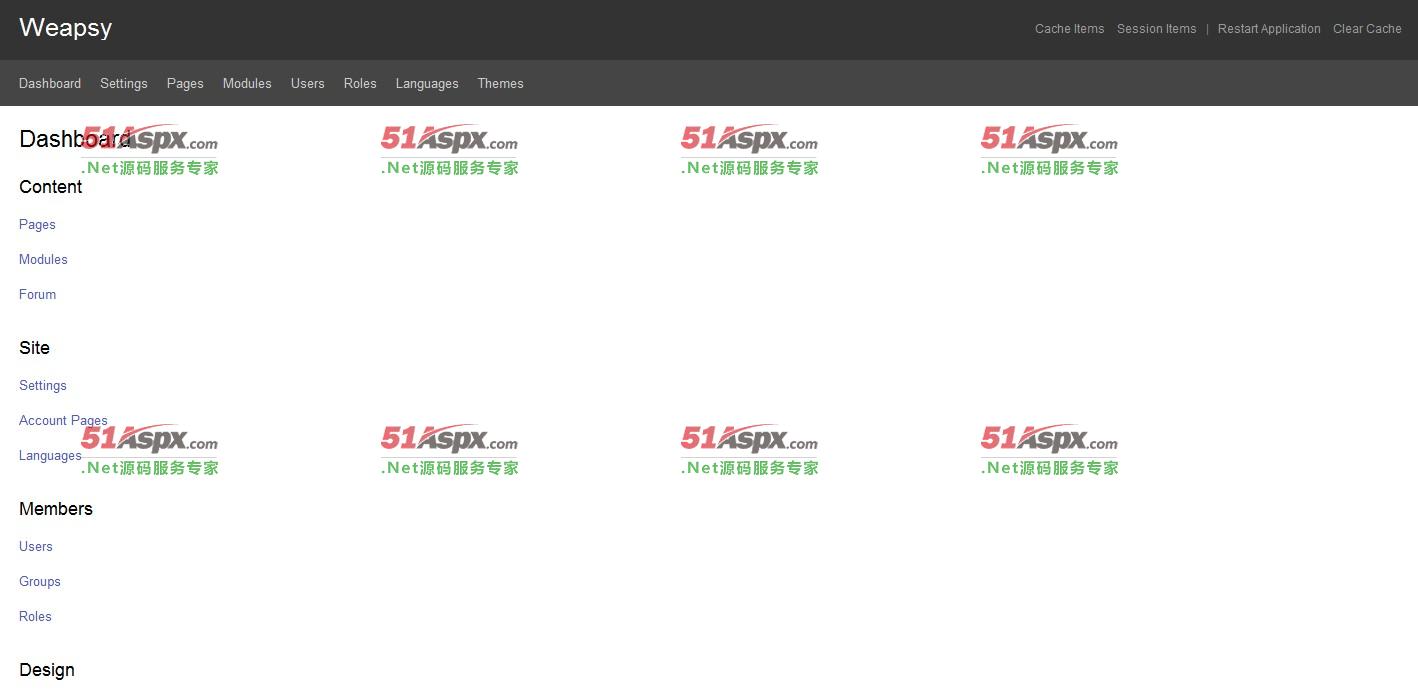Go to Modules in the navigation bar

pyautogui.click(x=247, y=83)
